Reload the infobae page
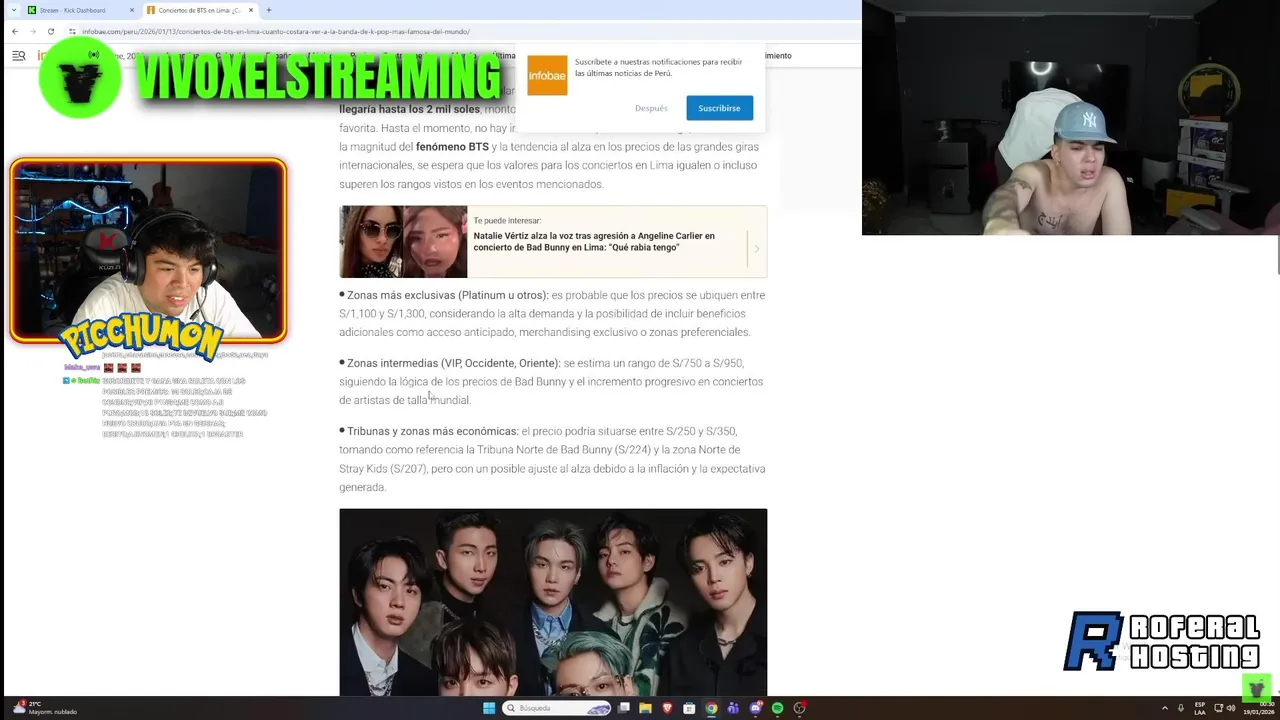This screenshot has width=1280, height=720. (51, 31)
